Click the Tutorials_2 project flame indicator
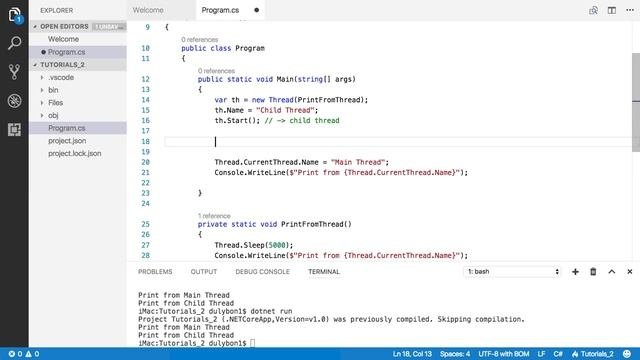 pos(593,354)
